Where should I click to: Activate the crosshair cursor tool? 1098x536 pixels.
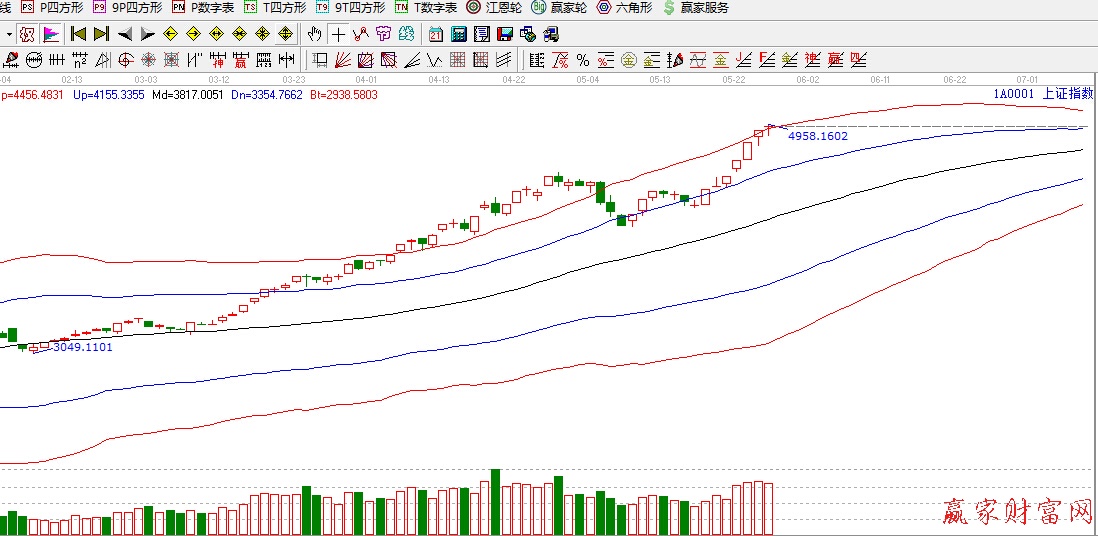pos(338,34)
